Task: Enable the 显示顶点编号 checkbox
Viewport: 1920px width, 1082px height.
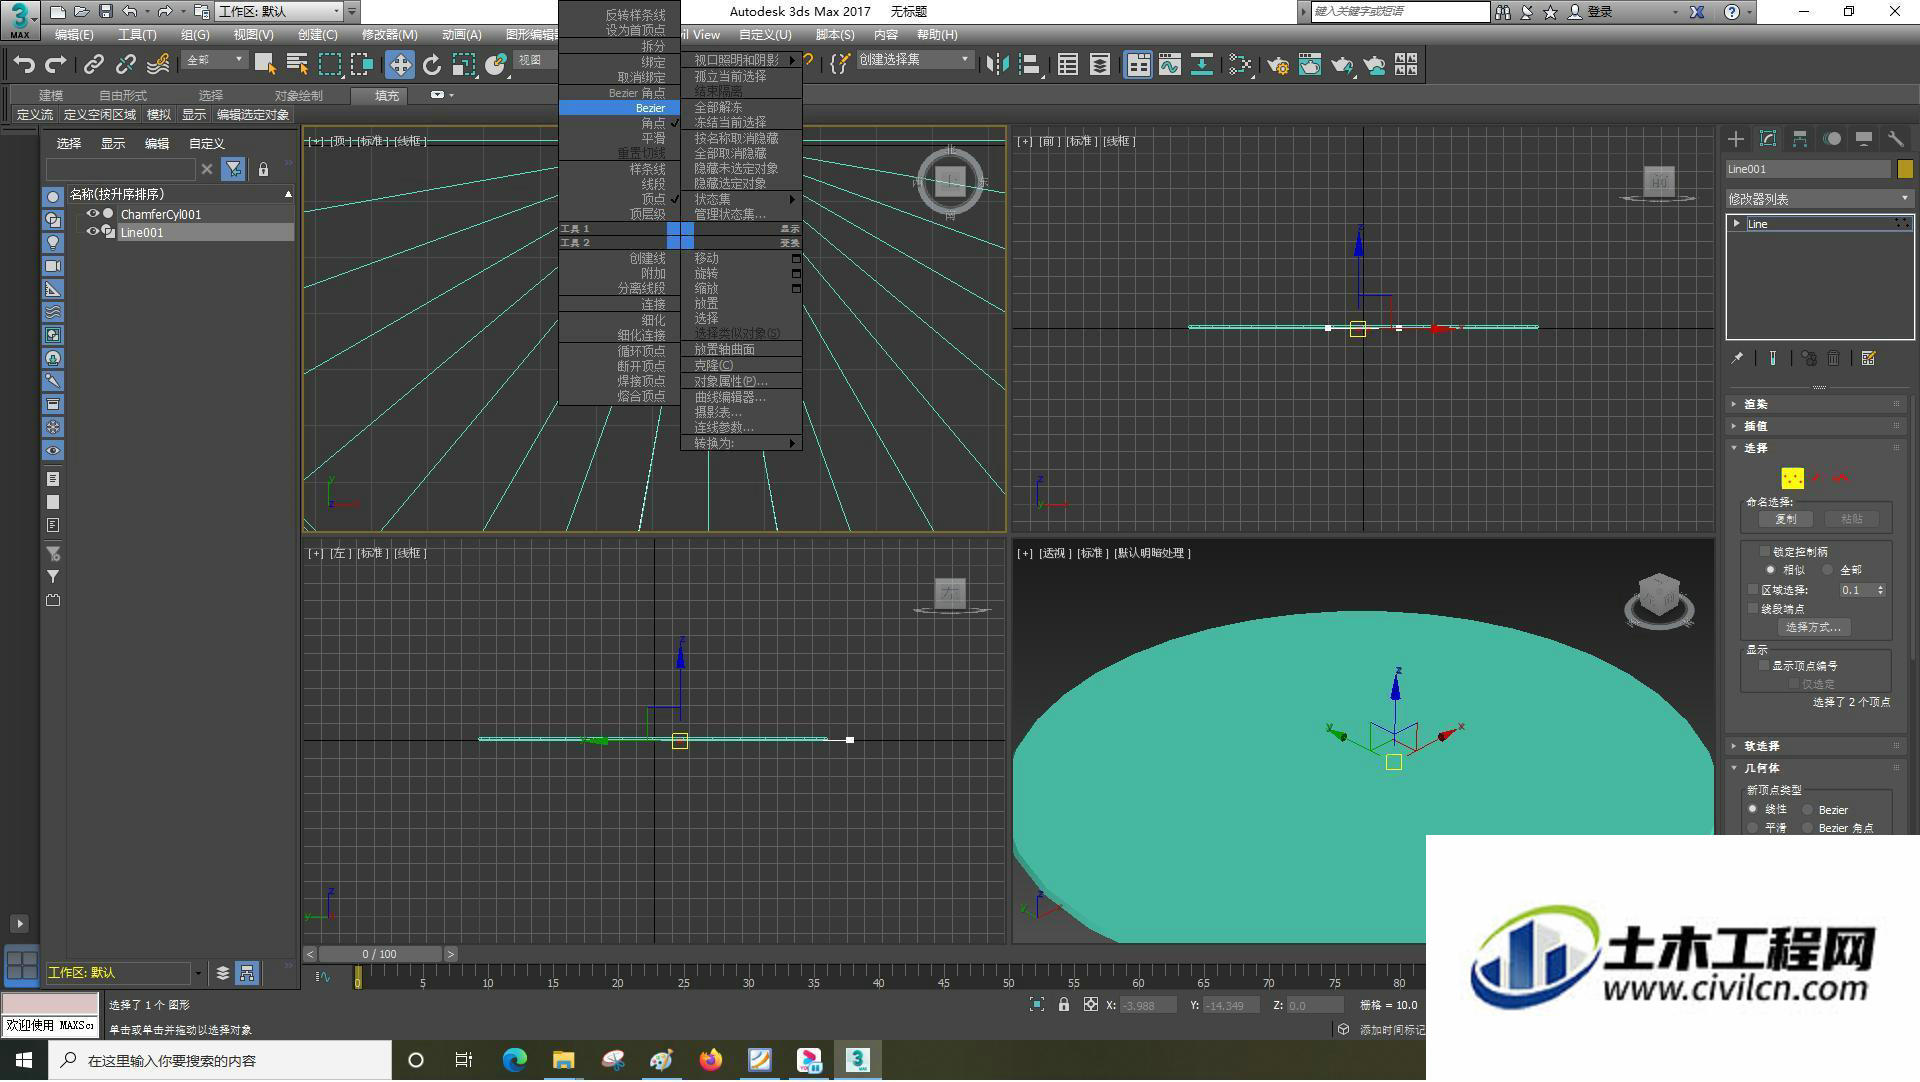Action: pos(1764,666)
